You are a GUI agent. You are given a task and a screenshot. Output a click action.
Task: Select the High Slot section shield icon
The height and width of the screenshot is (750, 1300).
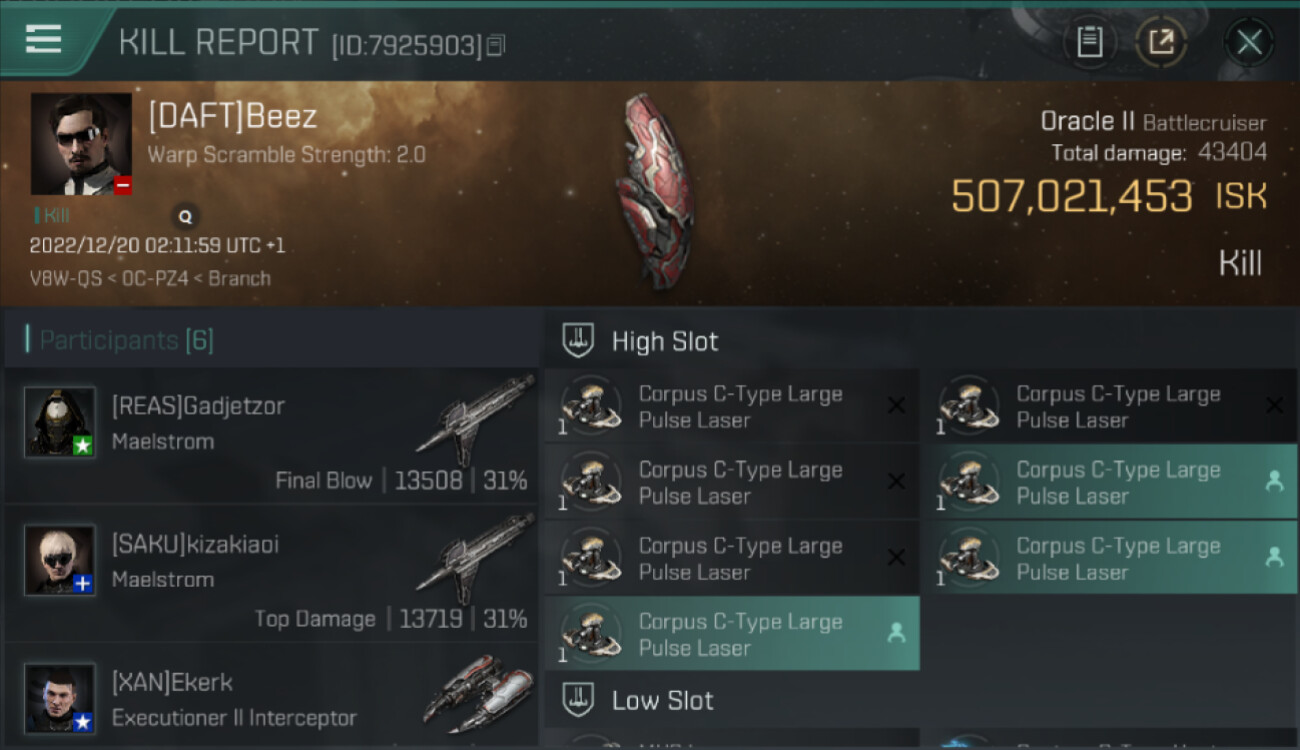pos(578,341)
